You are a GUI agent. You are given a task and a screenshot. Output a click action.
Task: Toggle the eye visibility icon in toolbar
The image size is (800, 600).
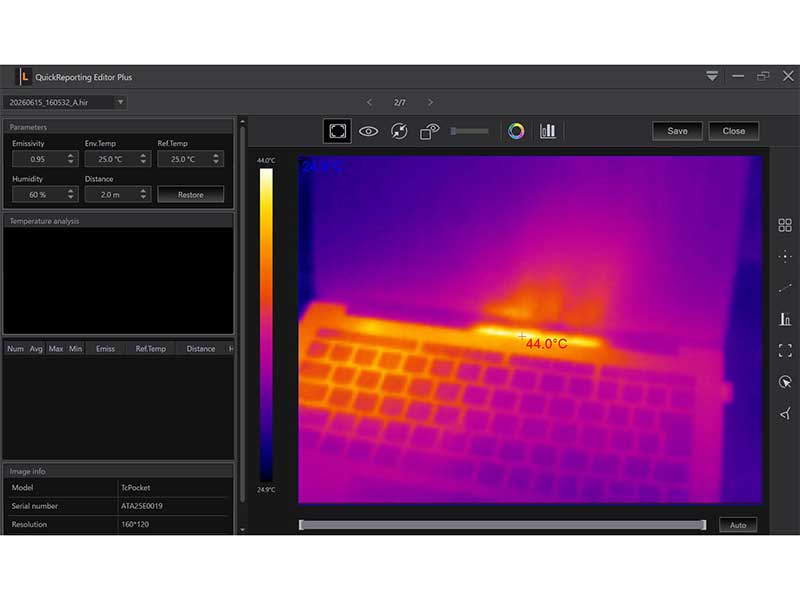click(x=368, y=131)
